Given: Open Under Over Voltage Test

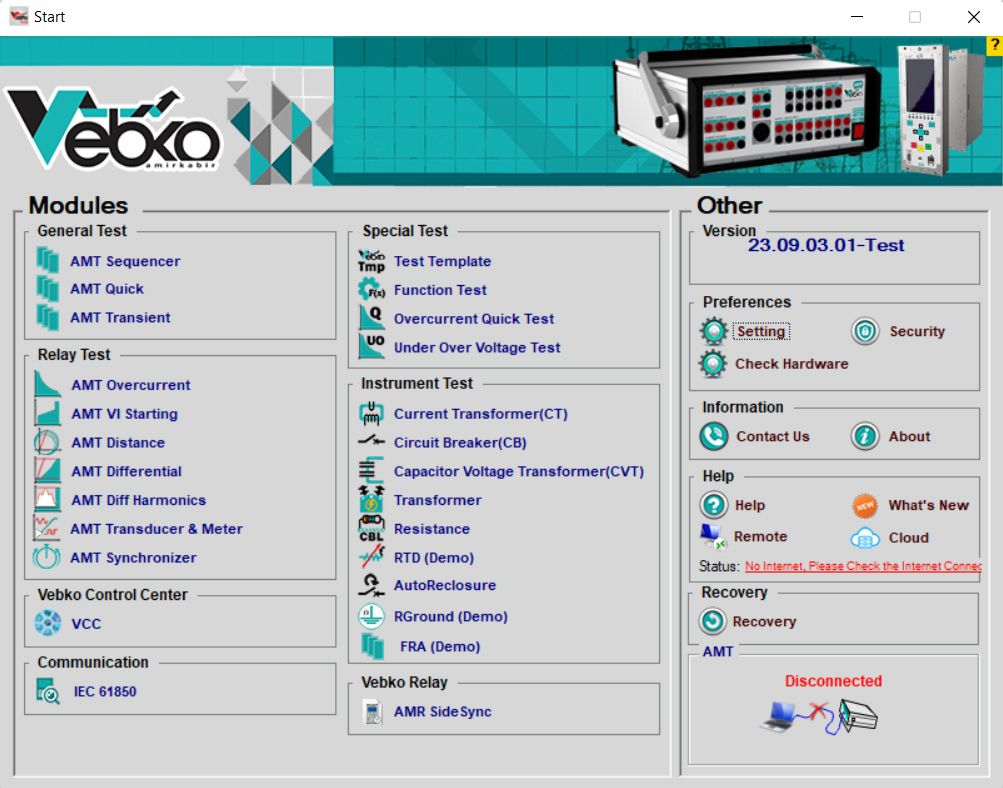Looking at the screenshot, I should [477, 348].
